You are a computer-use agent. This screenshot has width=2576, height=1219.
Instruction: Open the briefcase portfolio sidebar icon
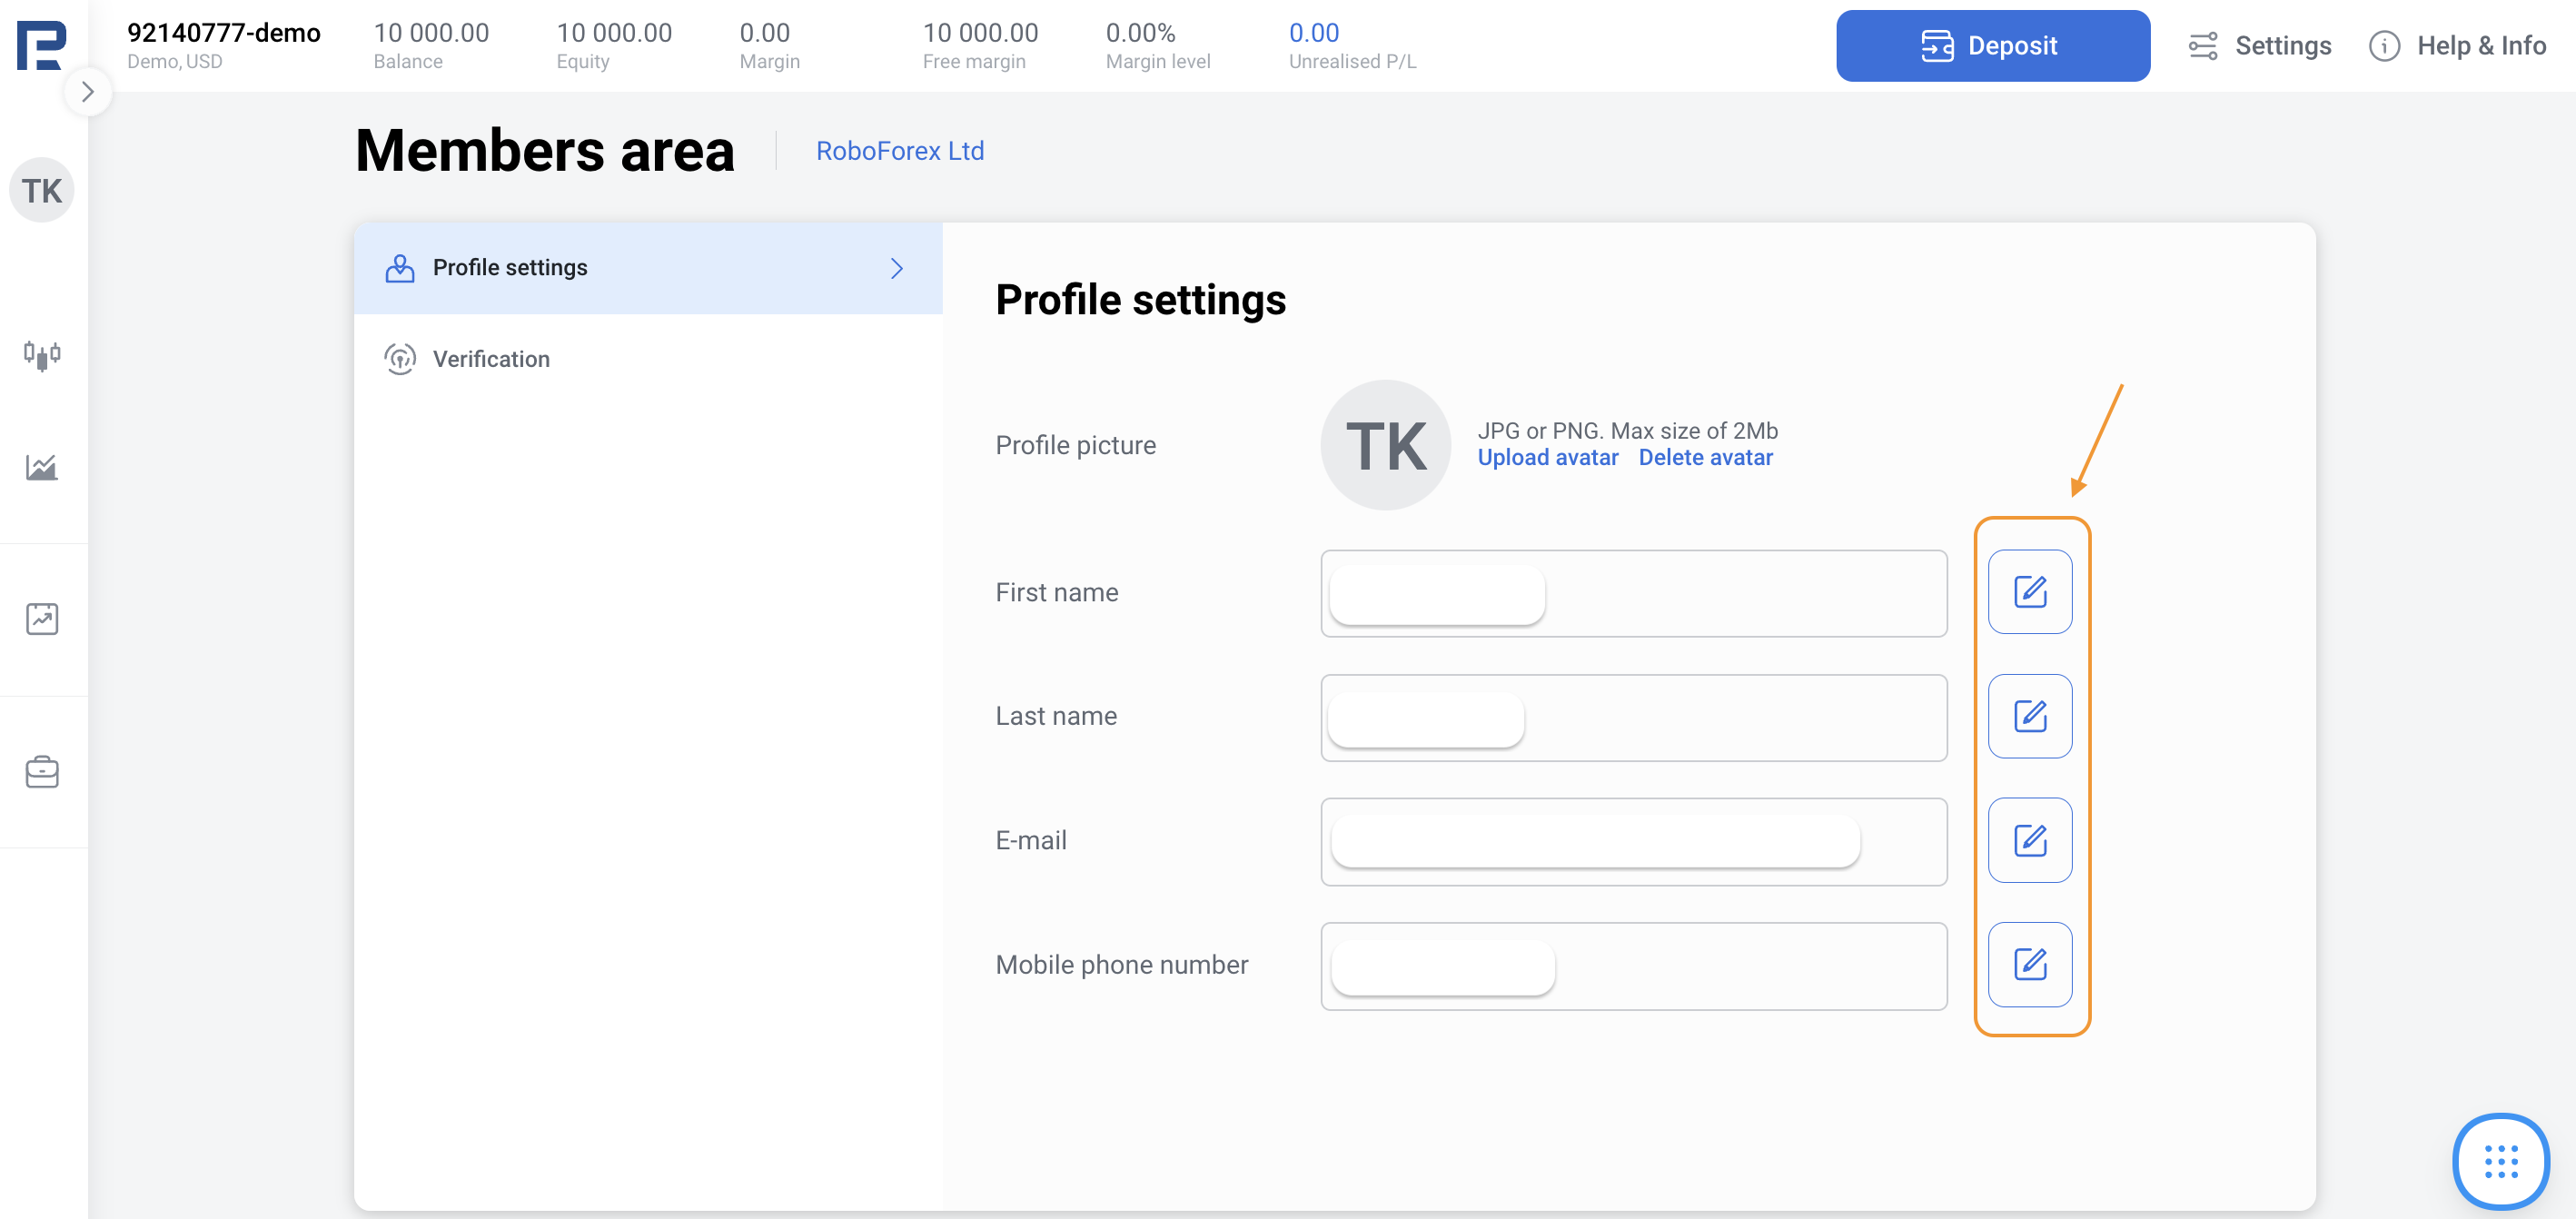tap(42, 772)
